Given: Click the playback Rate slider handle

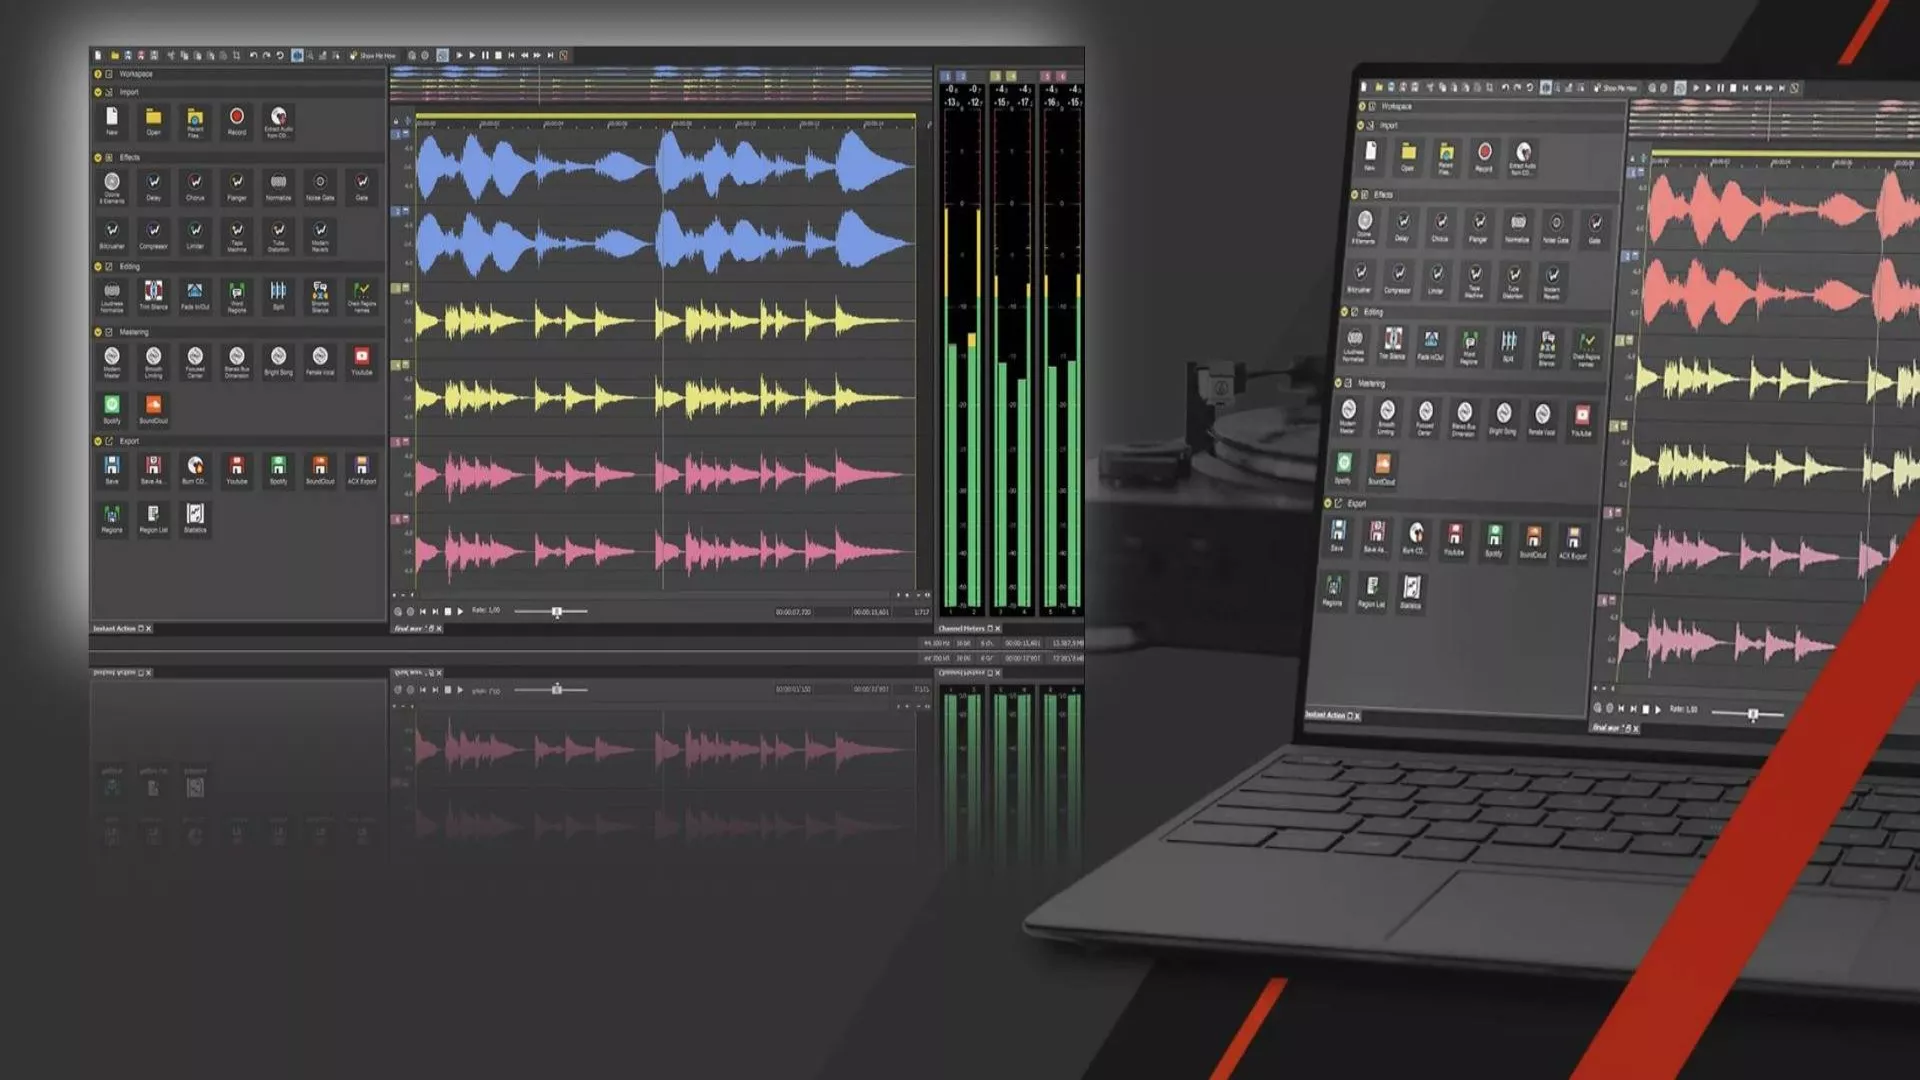Looking at the screenshot, I should [557, 611].
